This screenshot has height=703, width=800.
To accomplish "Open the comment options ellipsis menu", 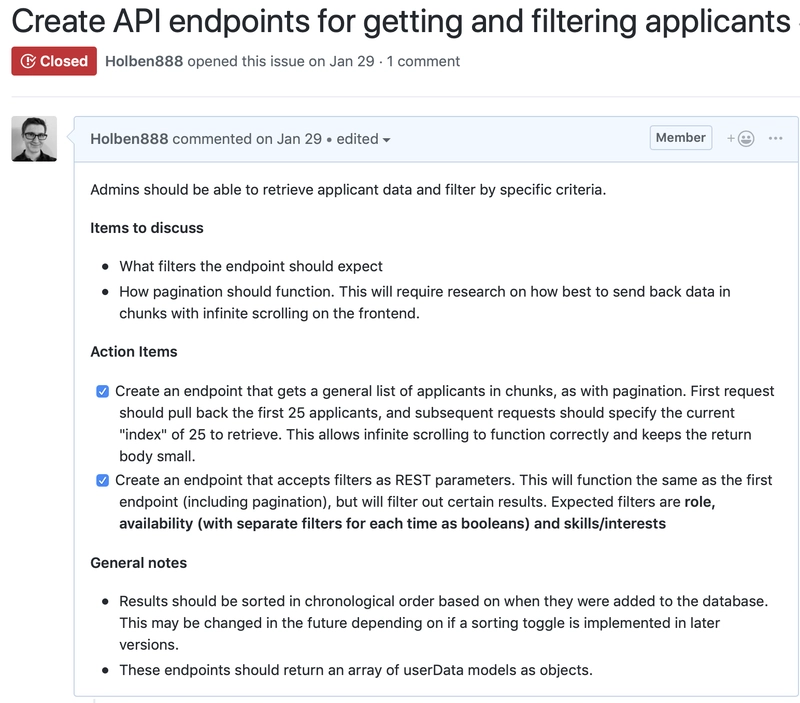I will 775,138.
